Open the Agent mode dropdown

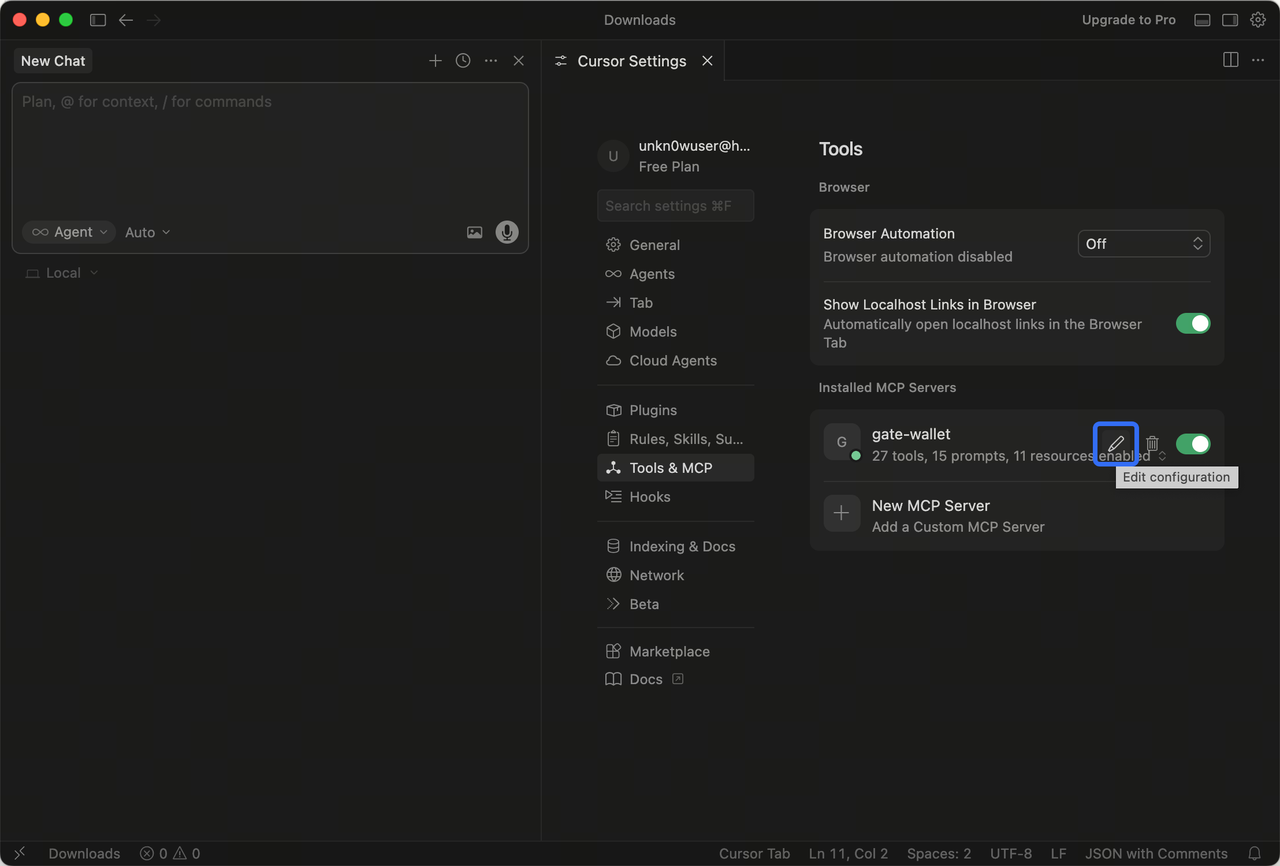pos(69,232)
